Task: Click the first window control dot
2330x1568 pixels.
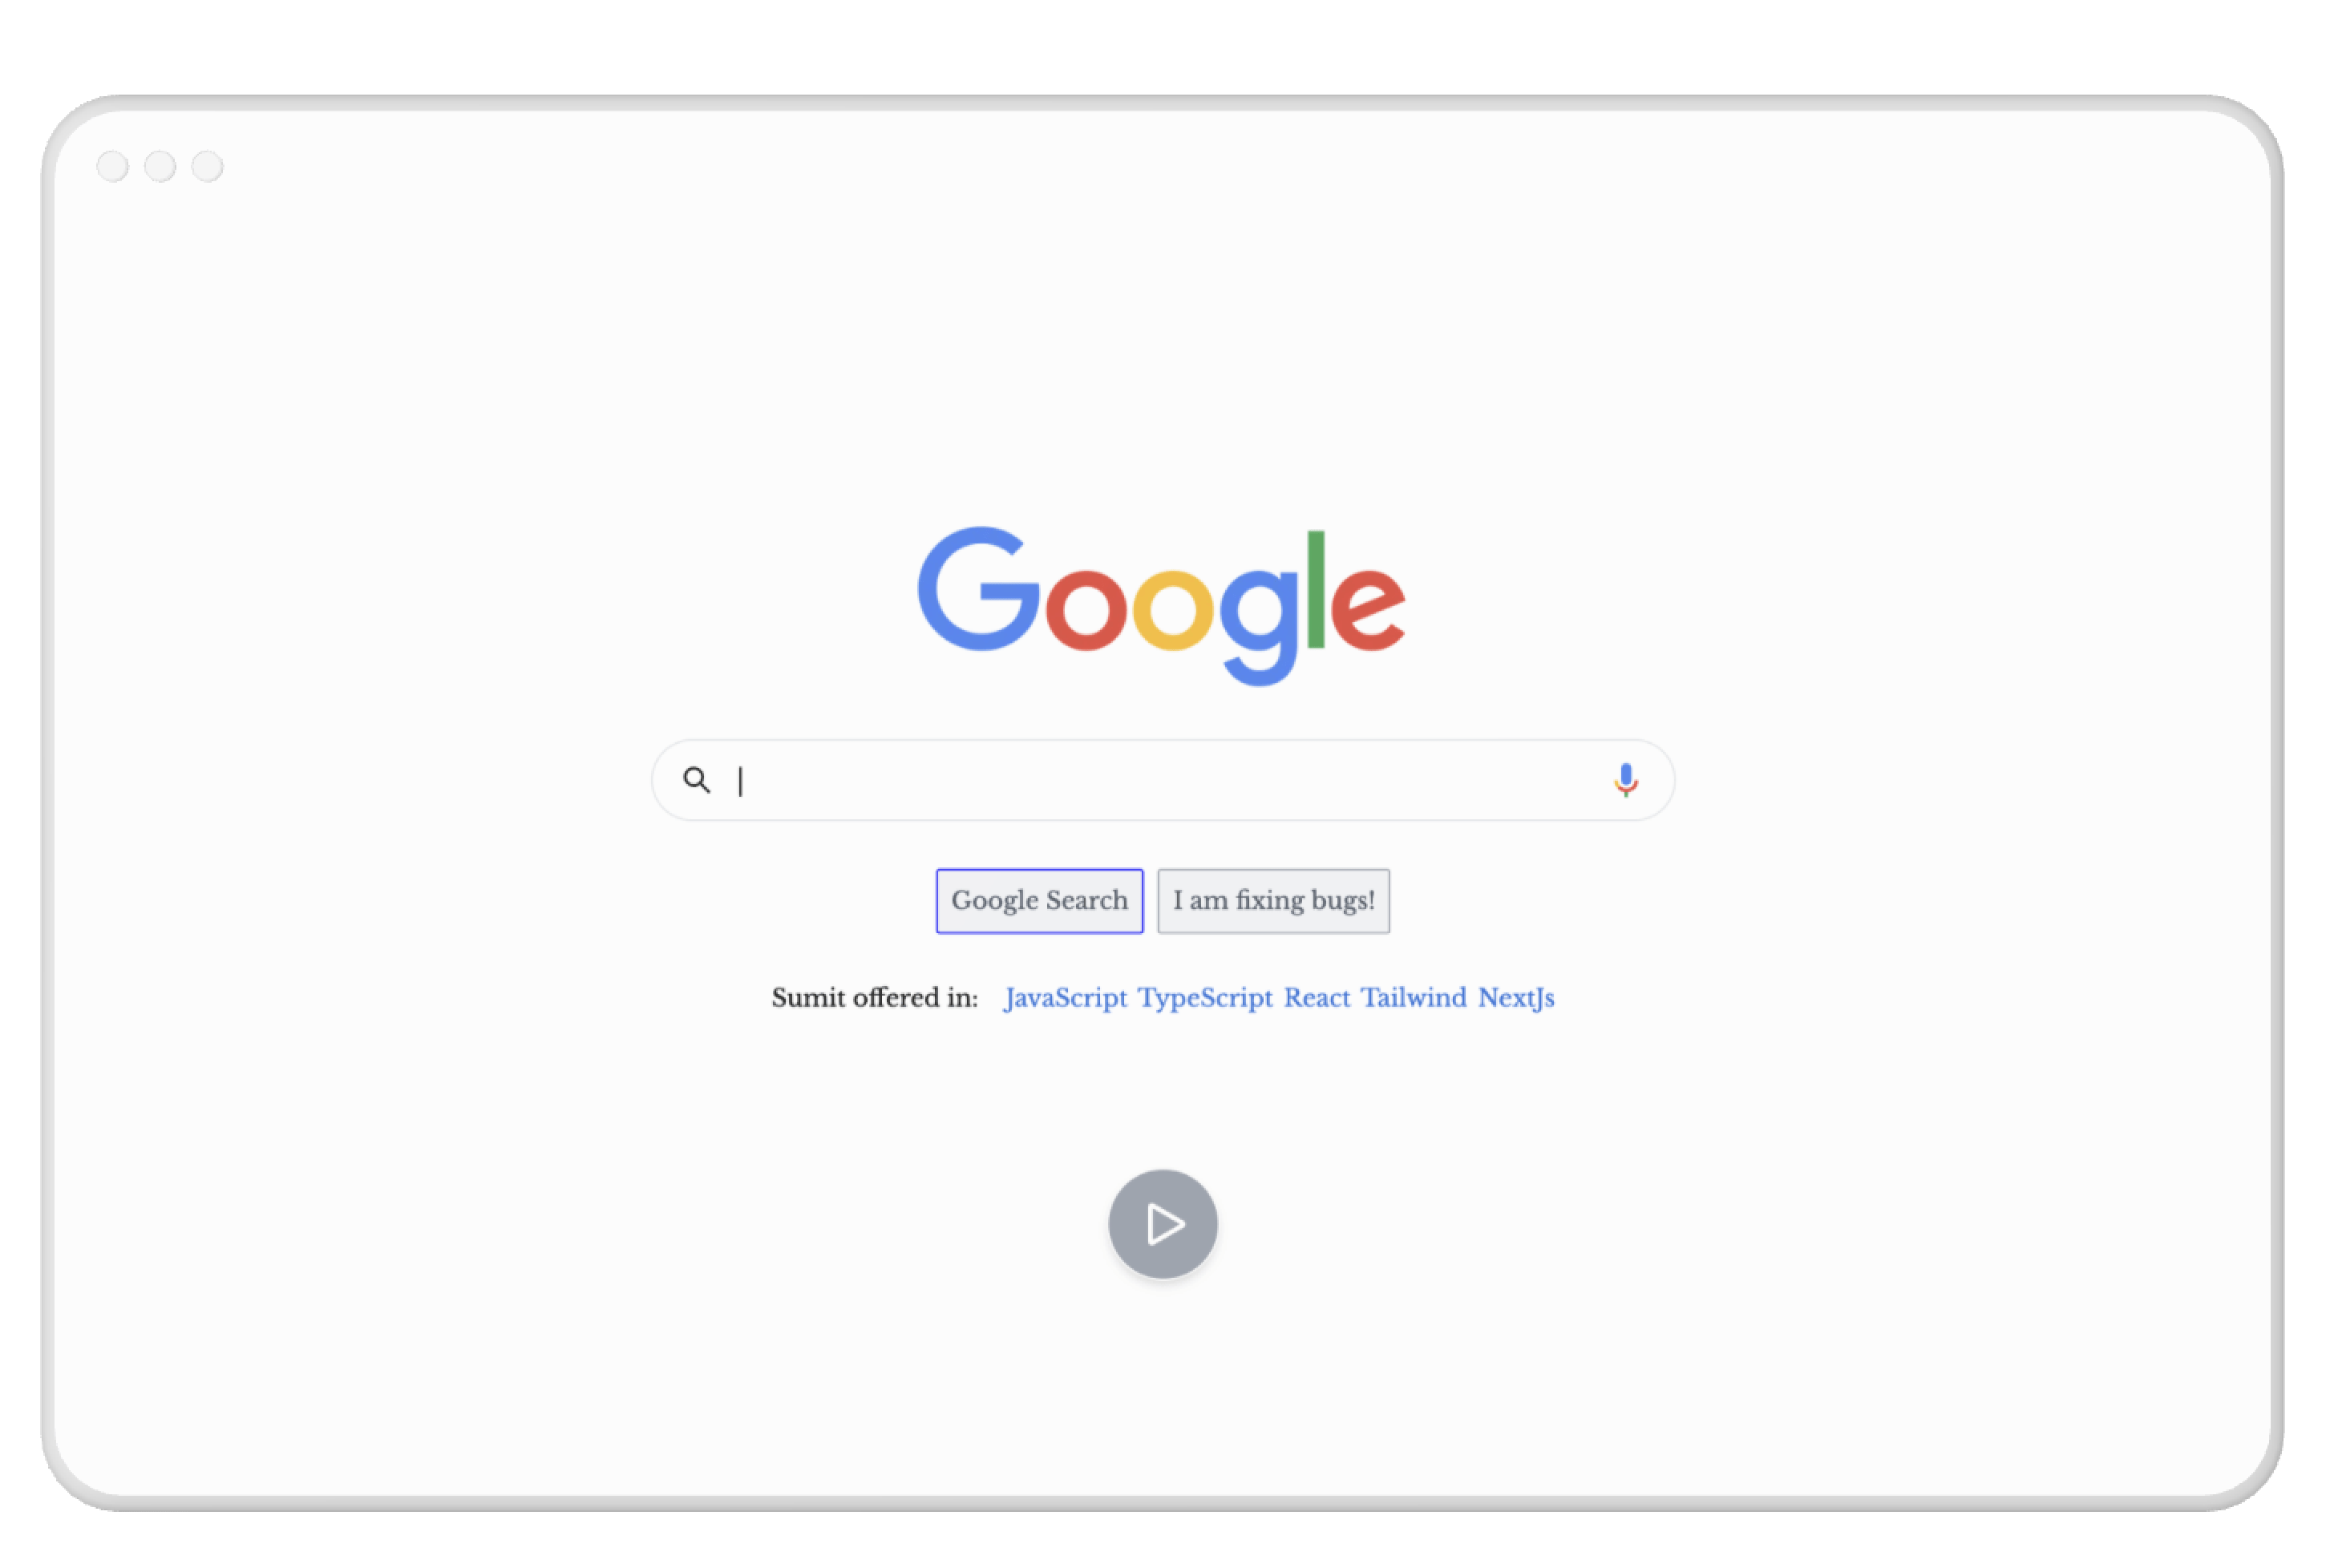Action: pyautogui.click(x=113, y=166)
